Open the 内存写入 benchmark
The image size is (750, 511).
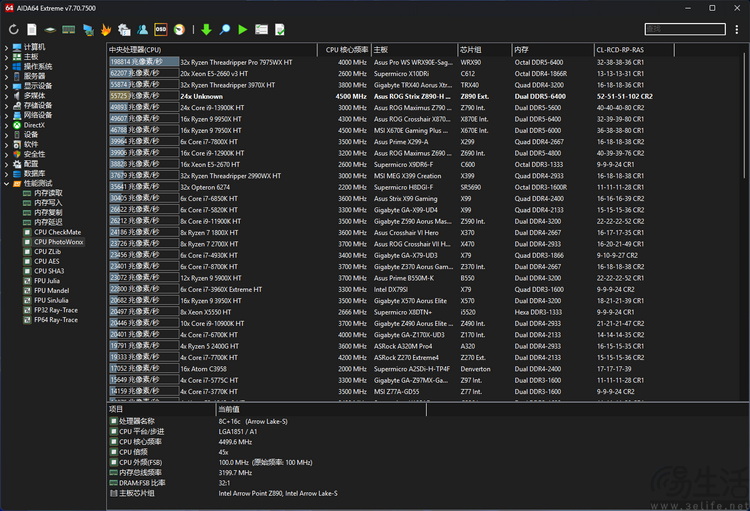click(48, 203)
